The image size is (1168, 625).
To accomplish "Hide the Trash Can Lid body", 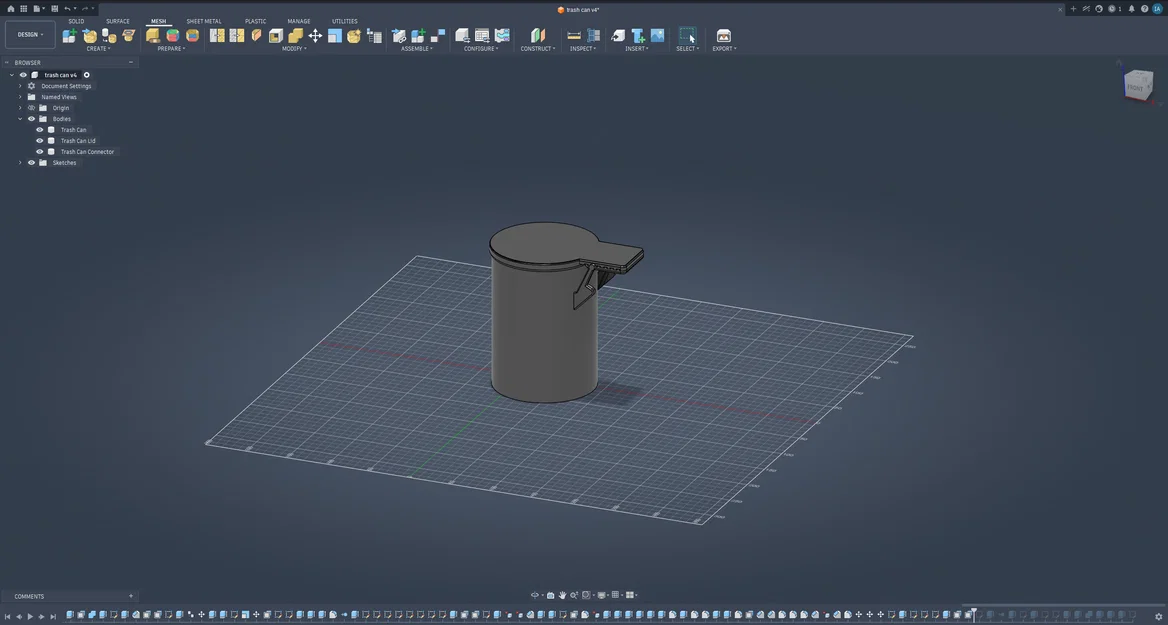I will tap(40, 141).
